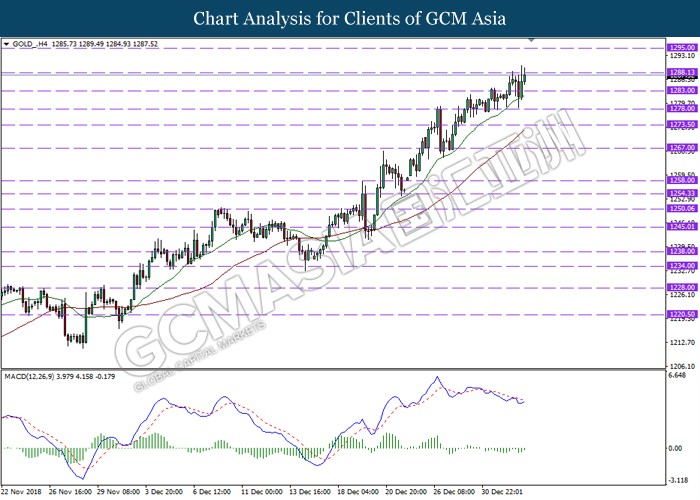Screen dimensions: 700x500
Task: Select the 1228.00 price level label
Action: pos(682,288)
